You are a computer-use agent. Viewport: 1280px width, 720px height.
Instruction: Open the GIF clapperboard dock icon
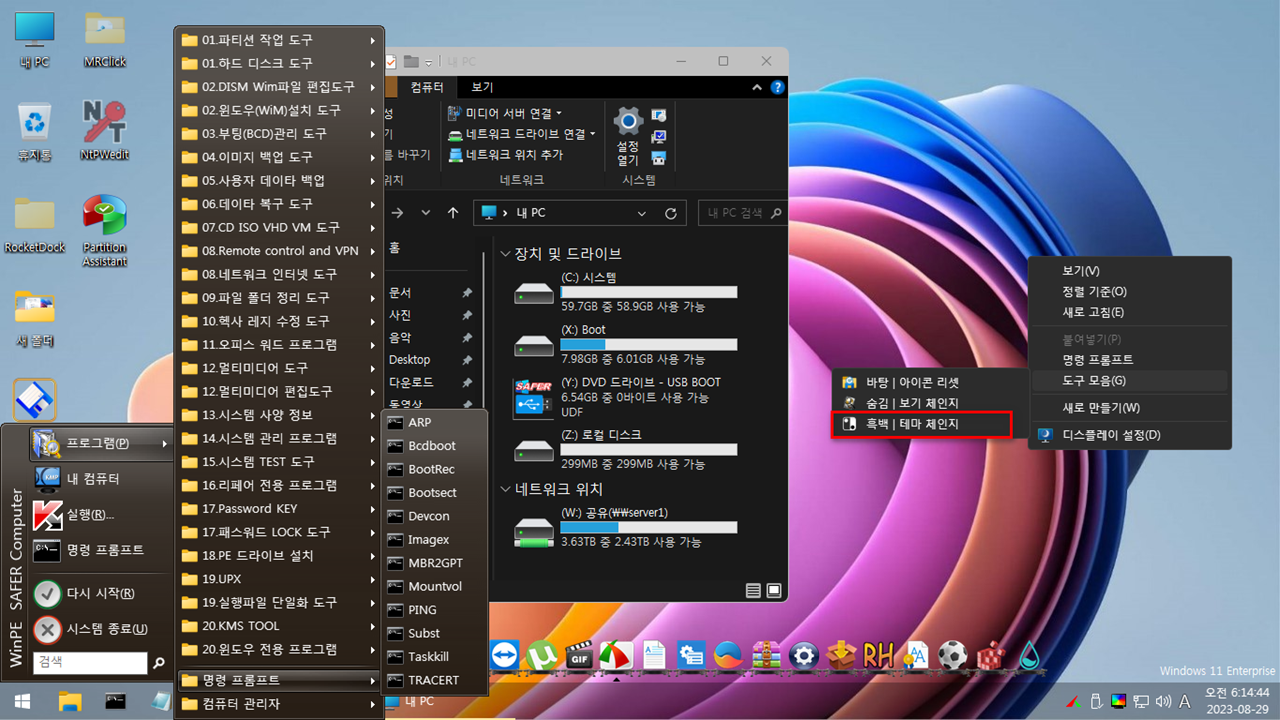[x=580, y=655]
